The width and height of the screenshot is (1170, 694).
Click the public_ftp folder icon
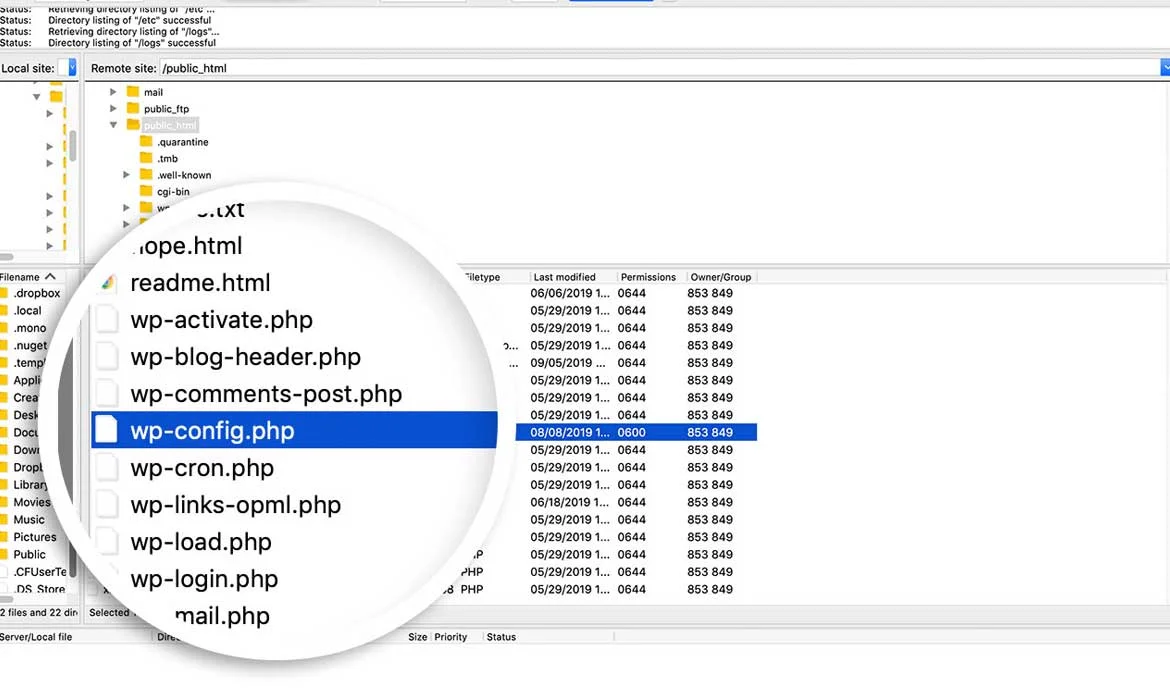132,109
